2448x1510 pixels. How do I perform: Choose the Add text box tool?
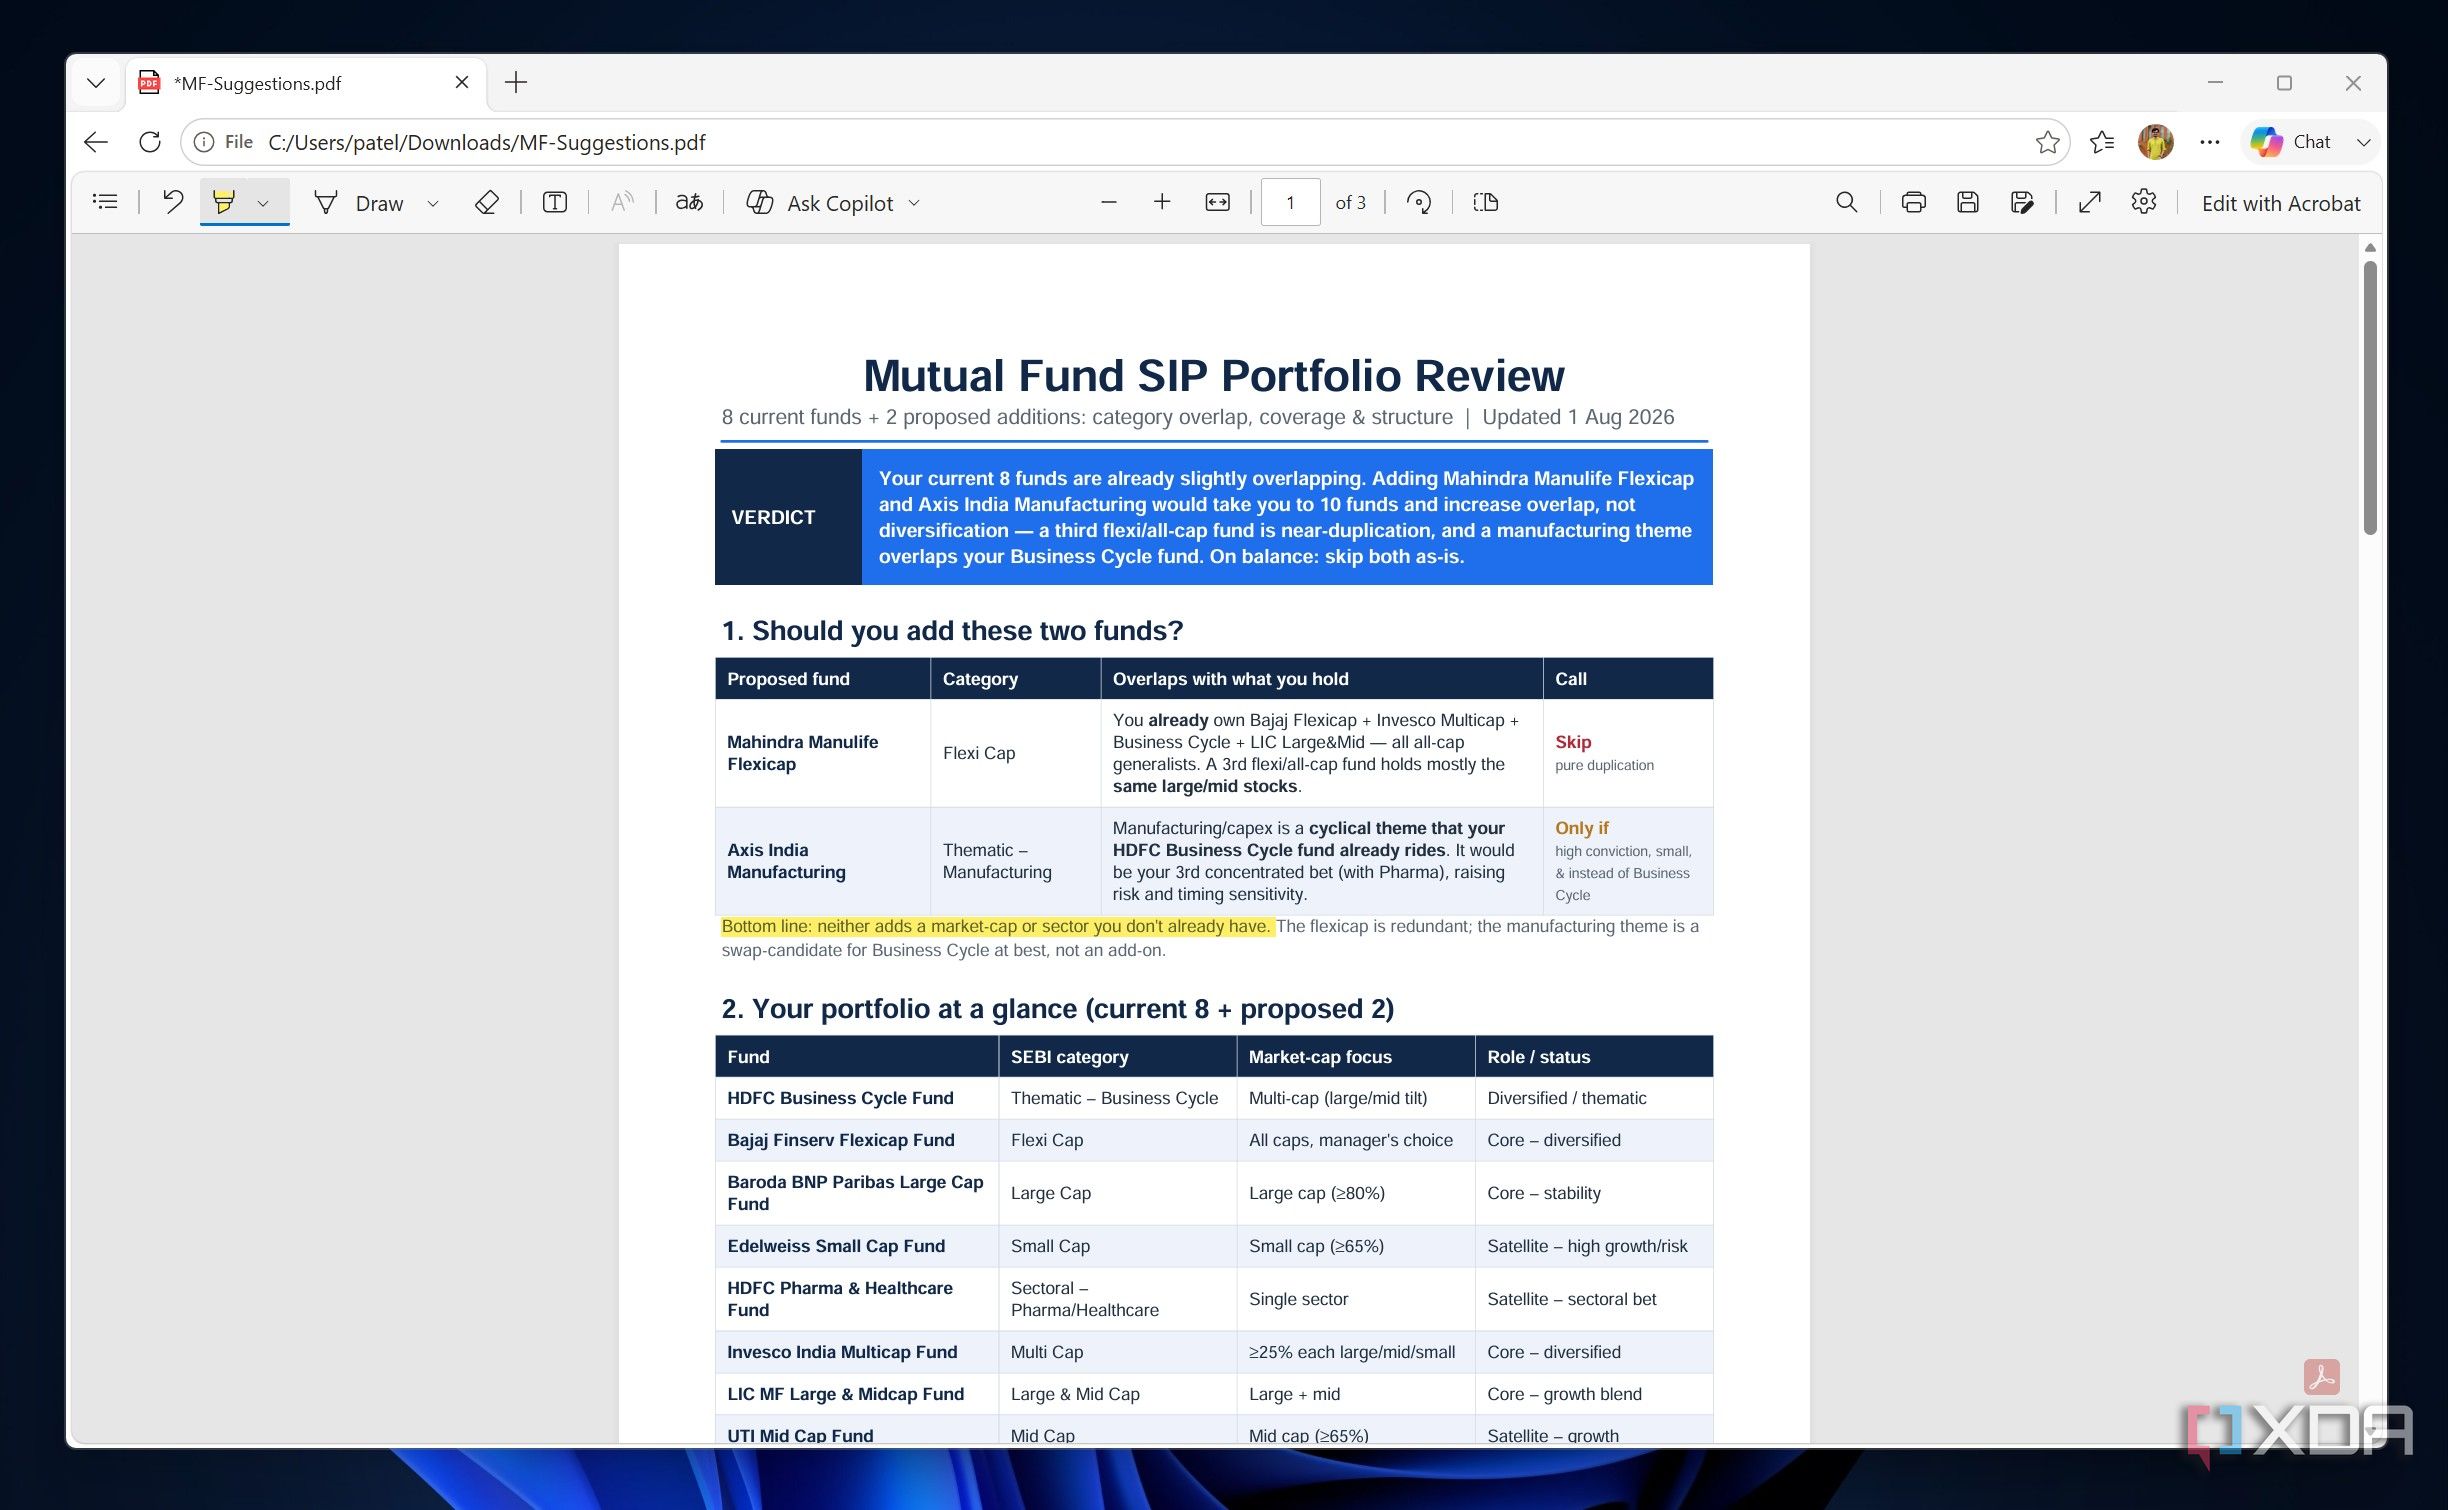[x=555, y=203]
